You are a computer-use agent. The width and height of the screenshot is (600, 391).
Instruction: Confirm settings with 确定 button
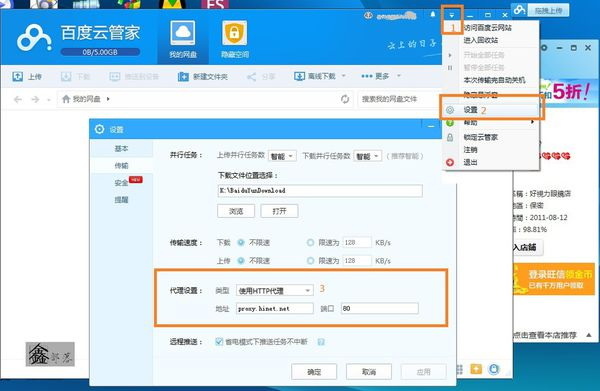point(314,371)
